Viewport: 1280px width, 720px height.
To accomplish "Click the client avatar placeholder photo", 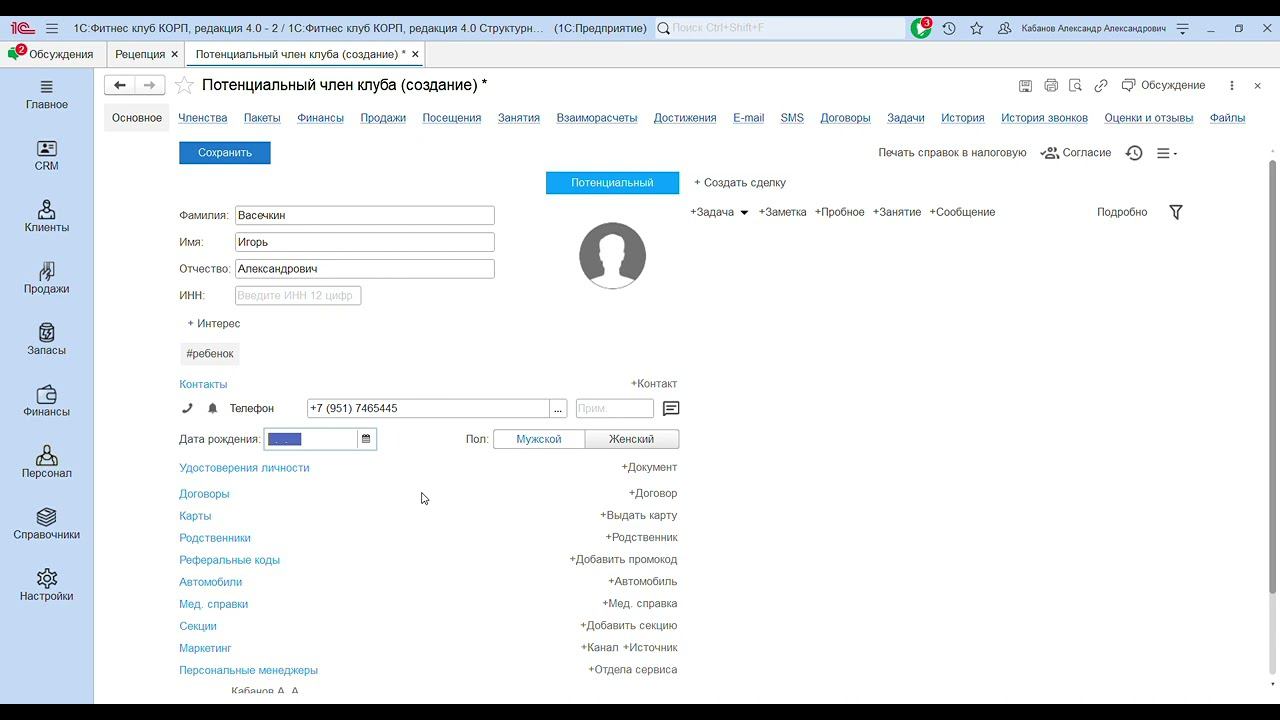I will (612, 256).
